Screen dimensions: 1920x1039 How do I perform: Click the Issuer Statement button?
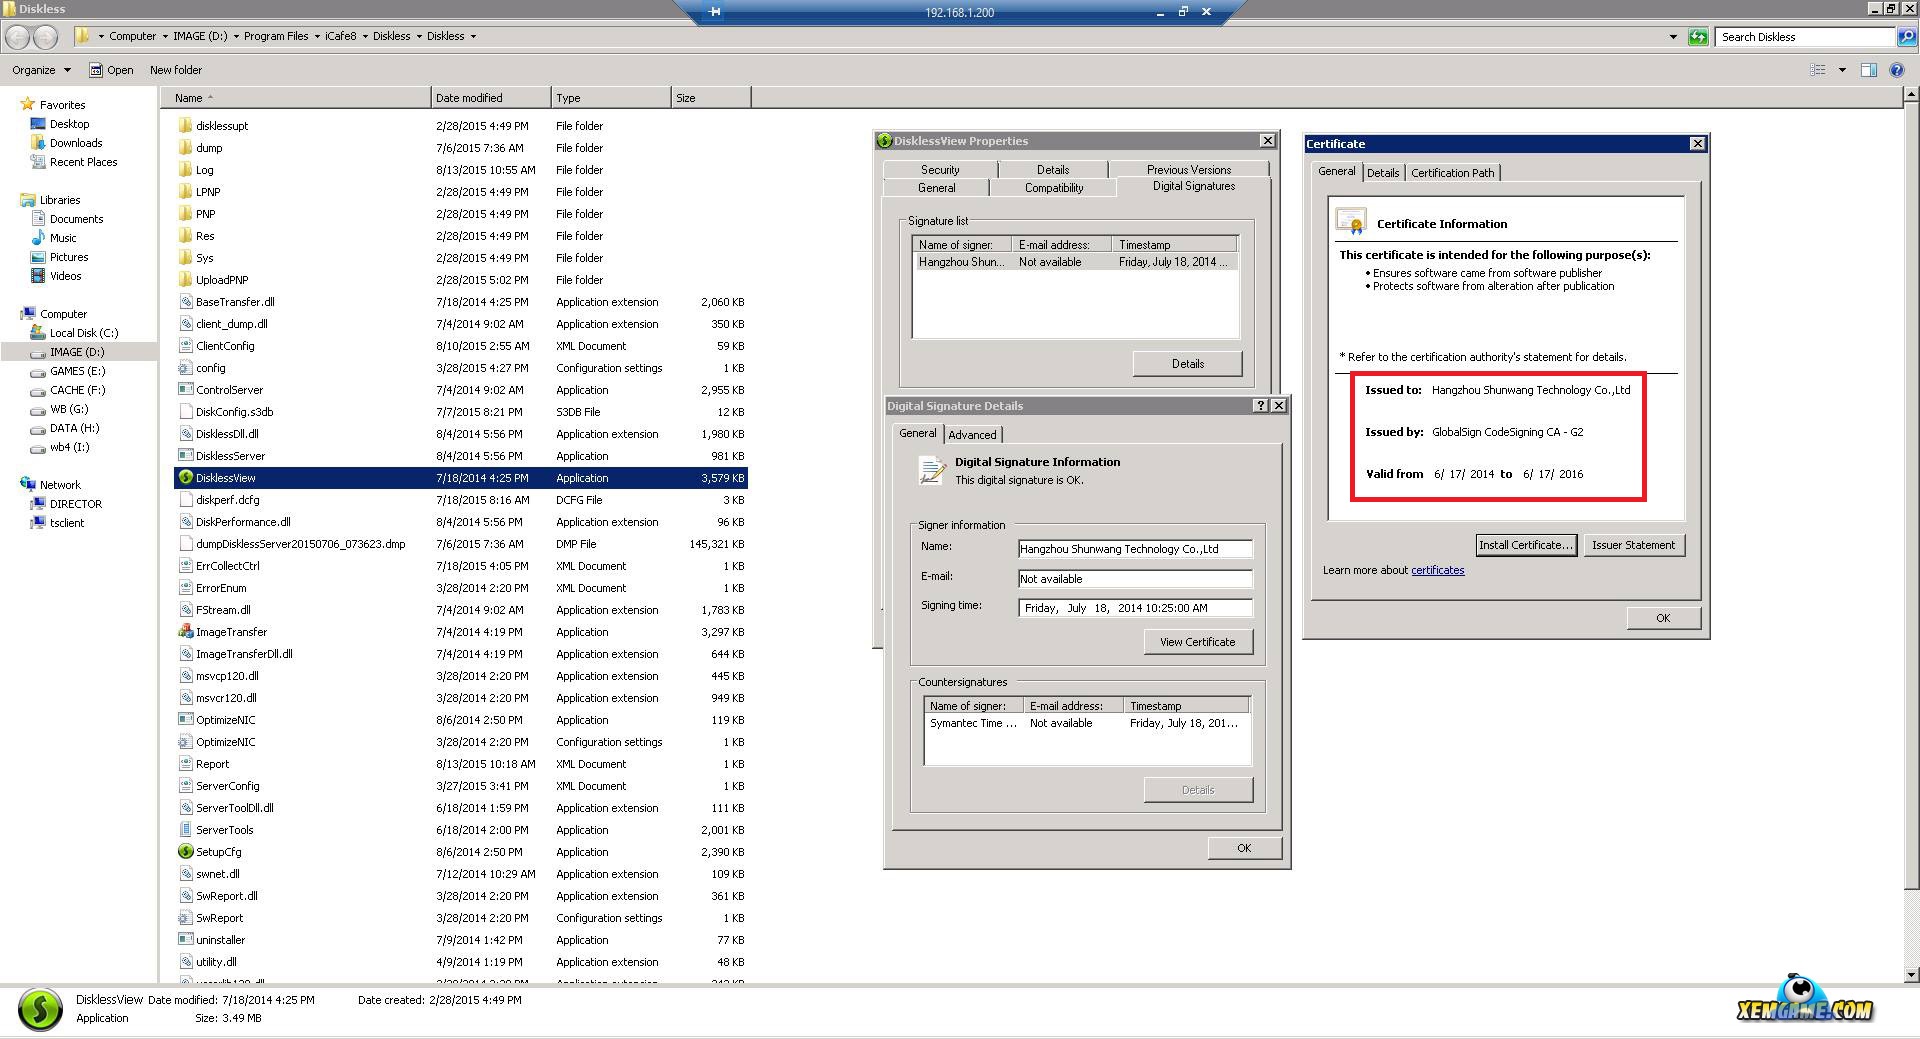(1633, 545)
